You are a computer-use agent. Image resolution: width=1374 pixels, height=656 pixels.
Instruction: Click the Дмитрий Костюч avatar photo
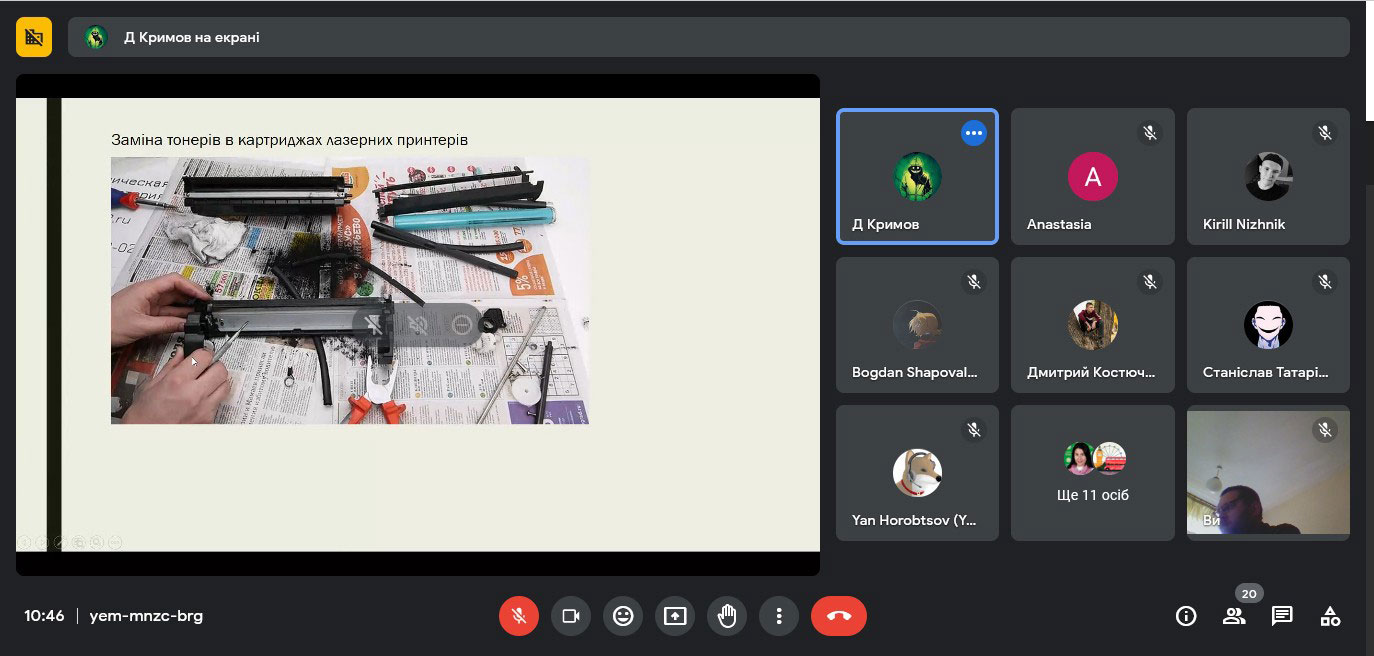[1093, 325]
